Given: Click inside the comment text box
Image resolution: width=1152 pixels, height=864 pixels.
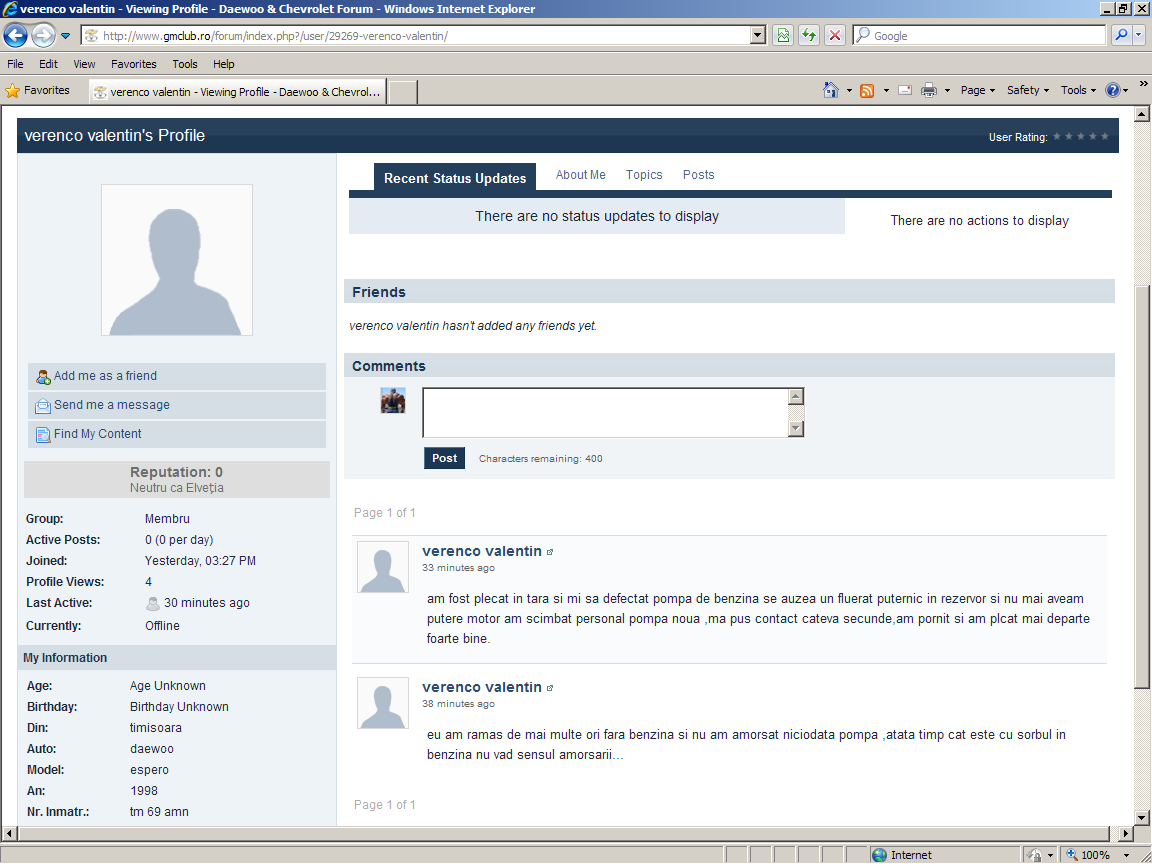Looking at the screenshot, I should point(605,412).
